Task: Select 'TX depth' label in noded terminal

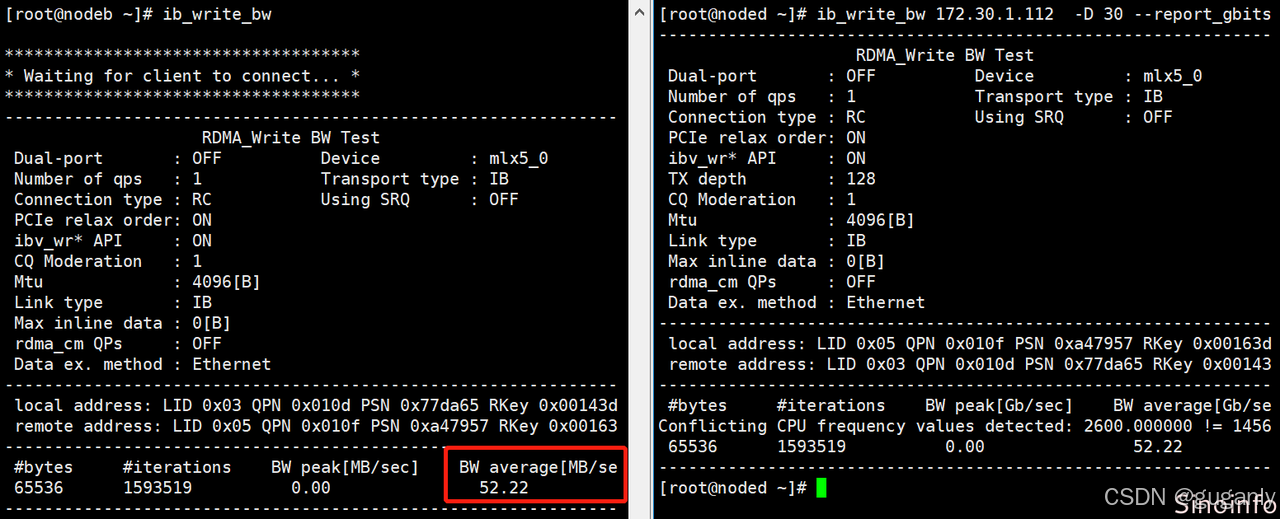Action: click(x=707, y=179)
